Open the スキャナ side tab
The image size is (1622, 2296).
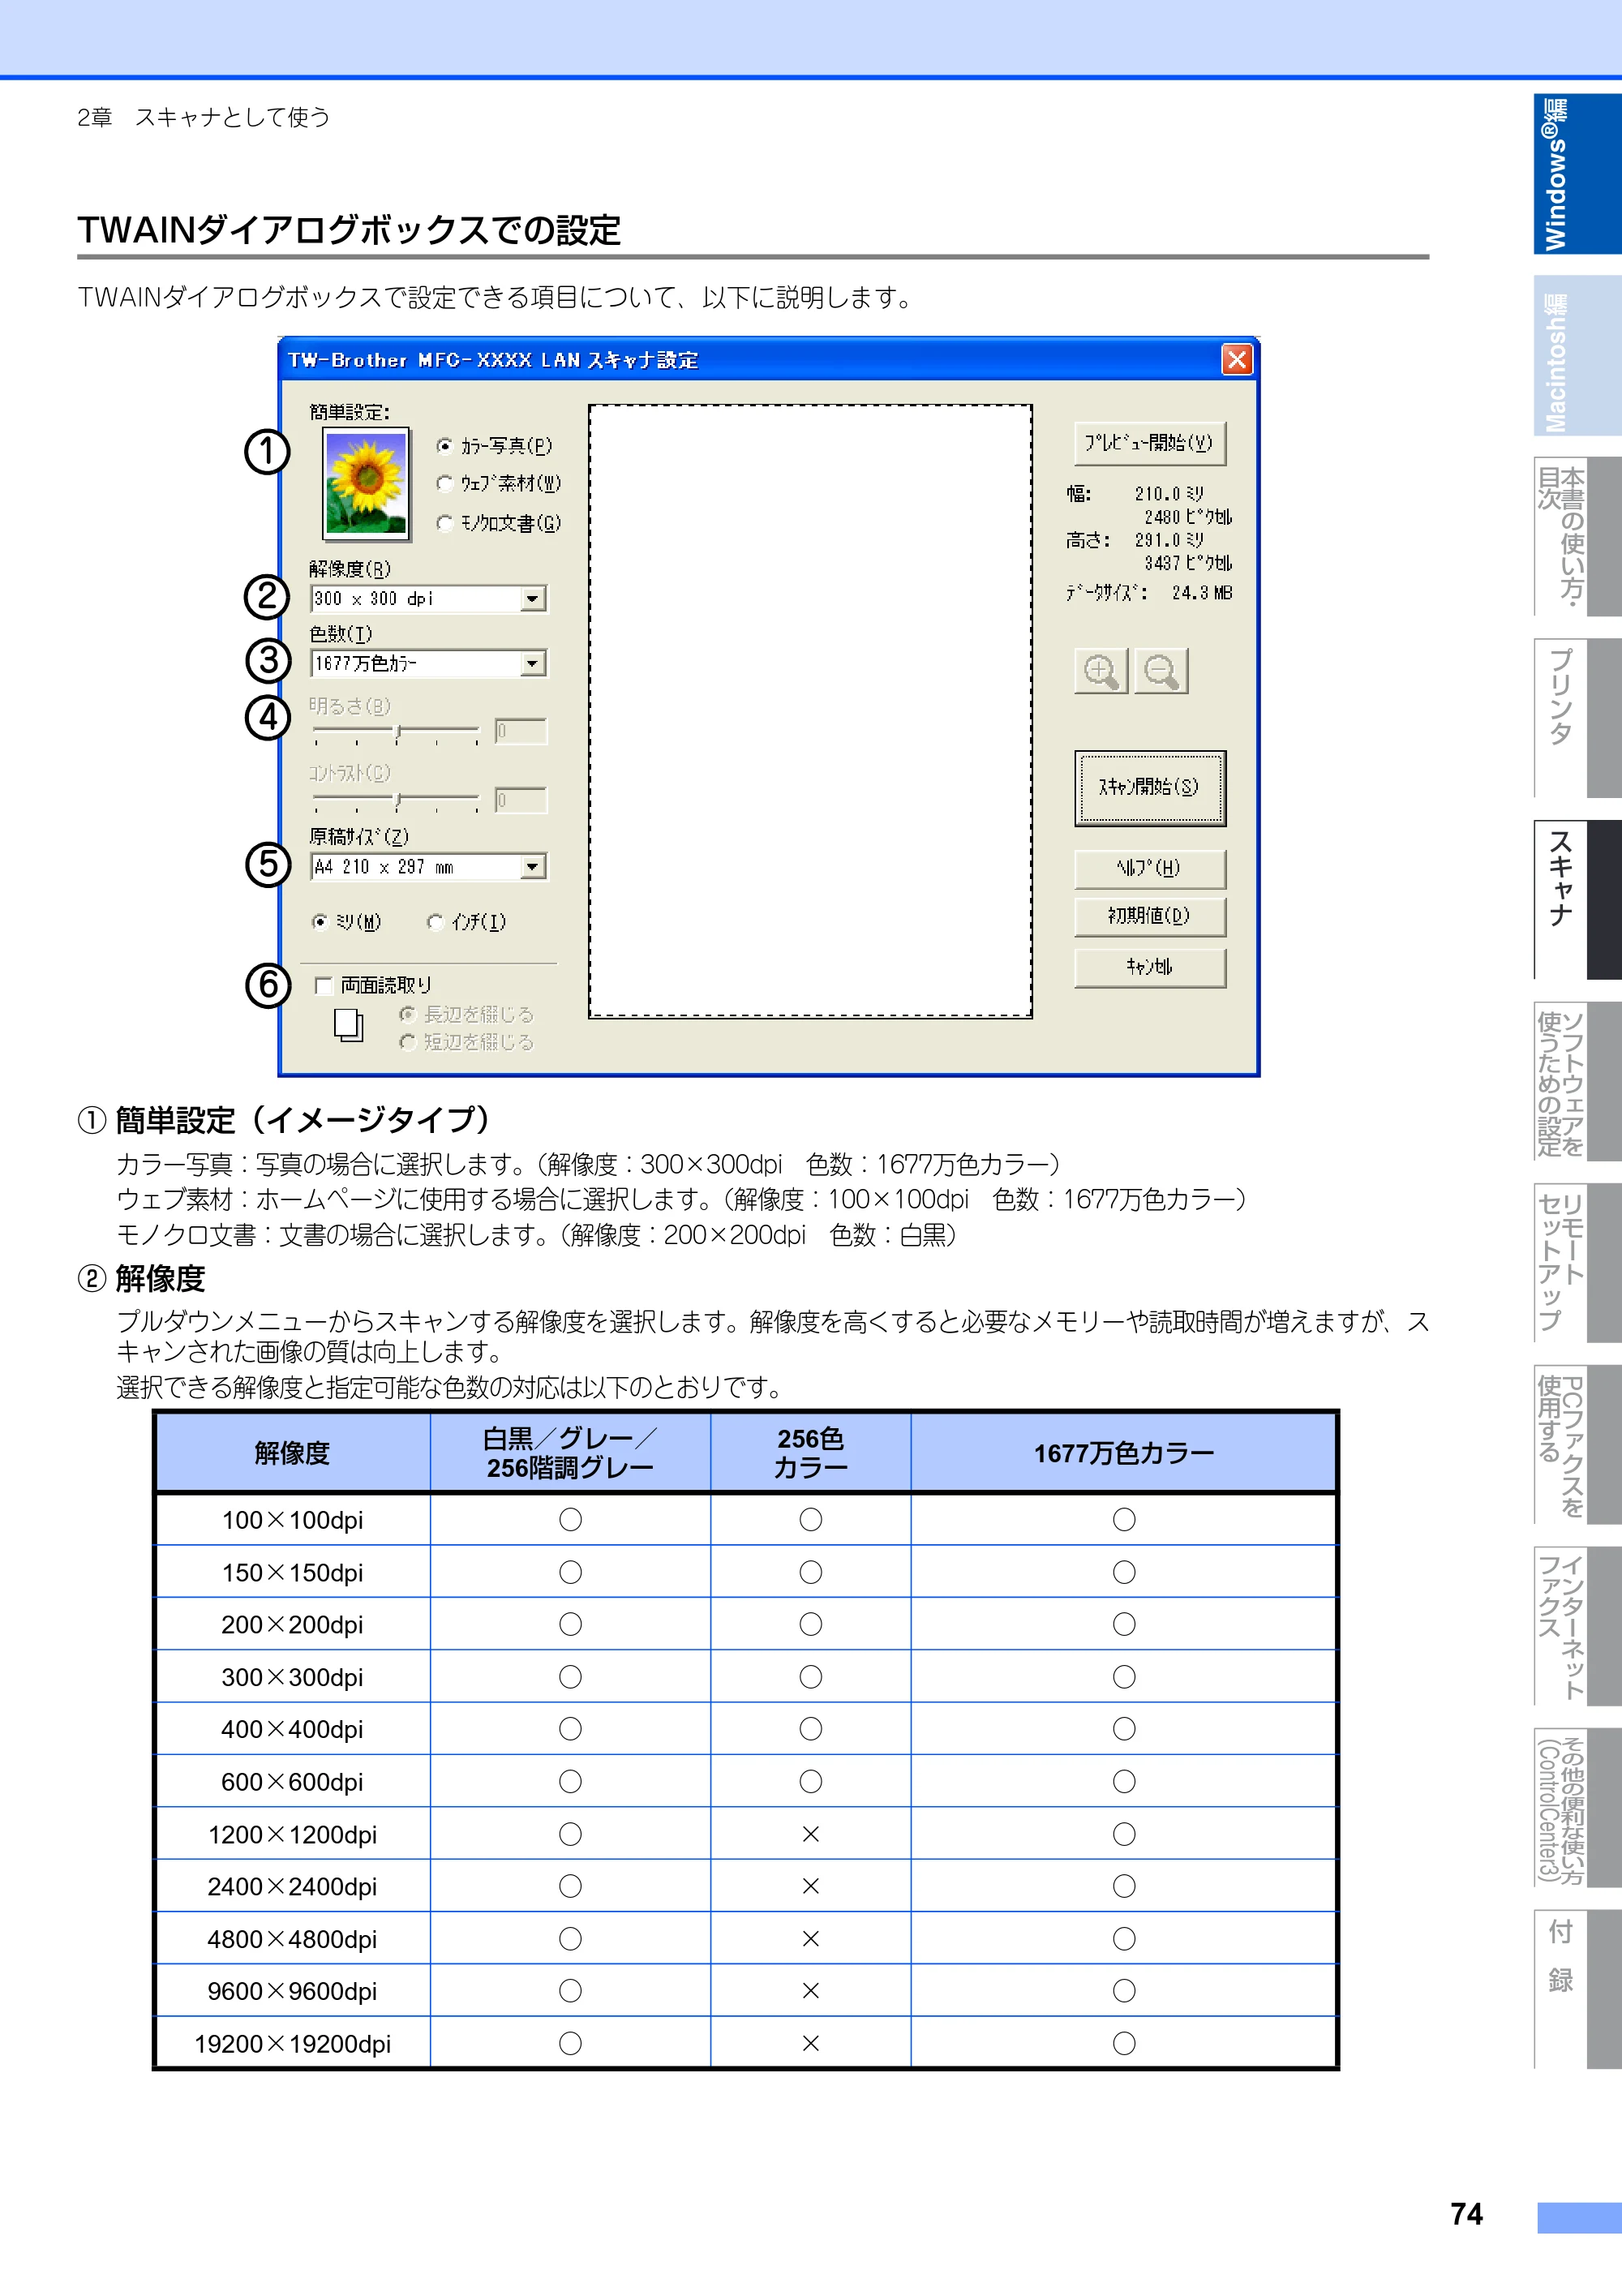1577,900
